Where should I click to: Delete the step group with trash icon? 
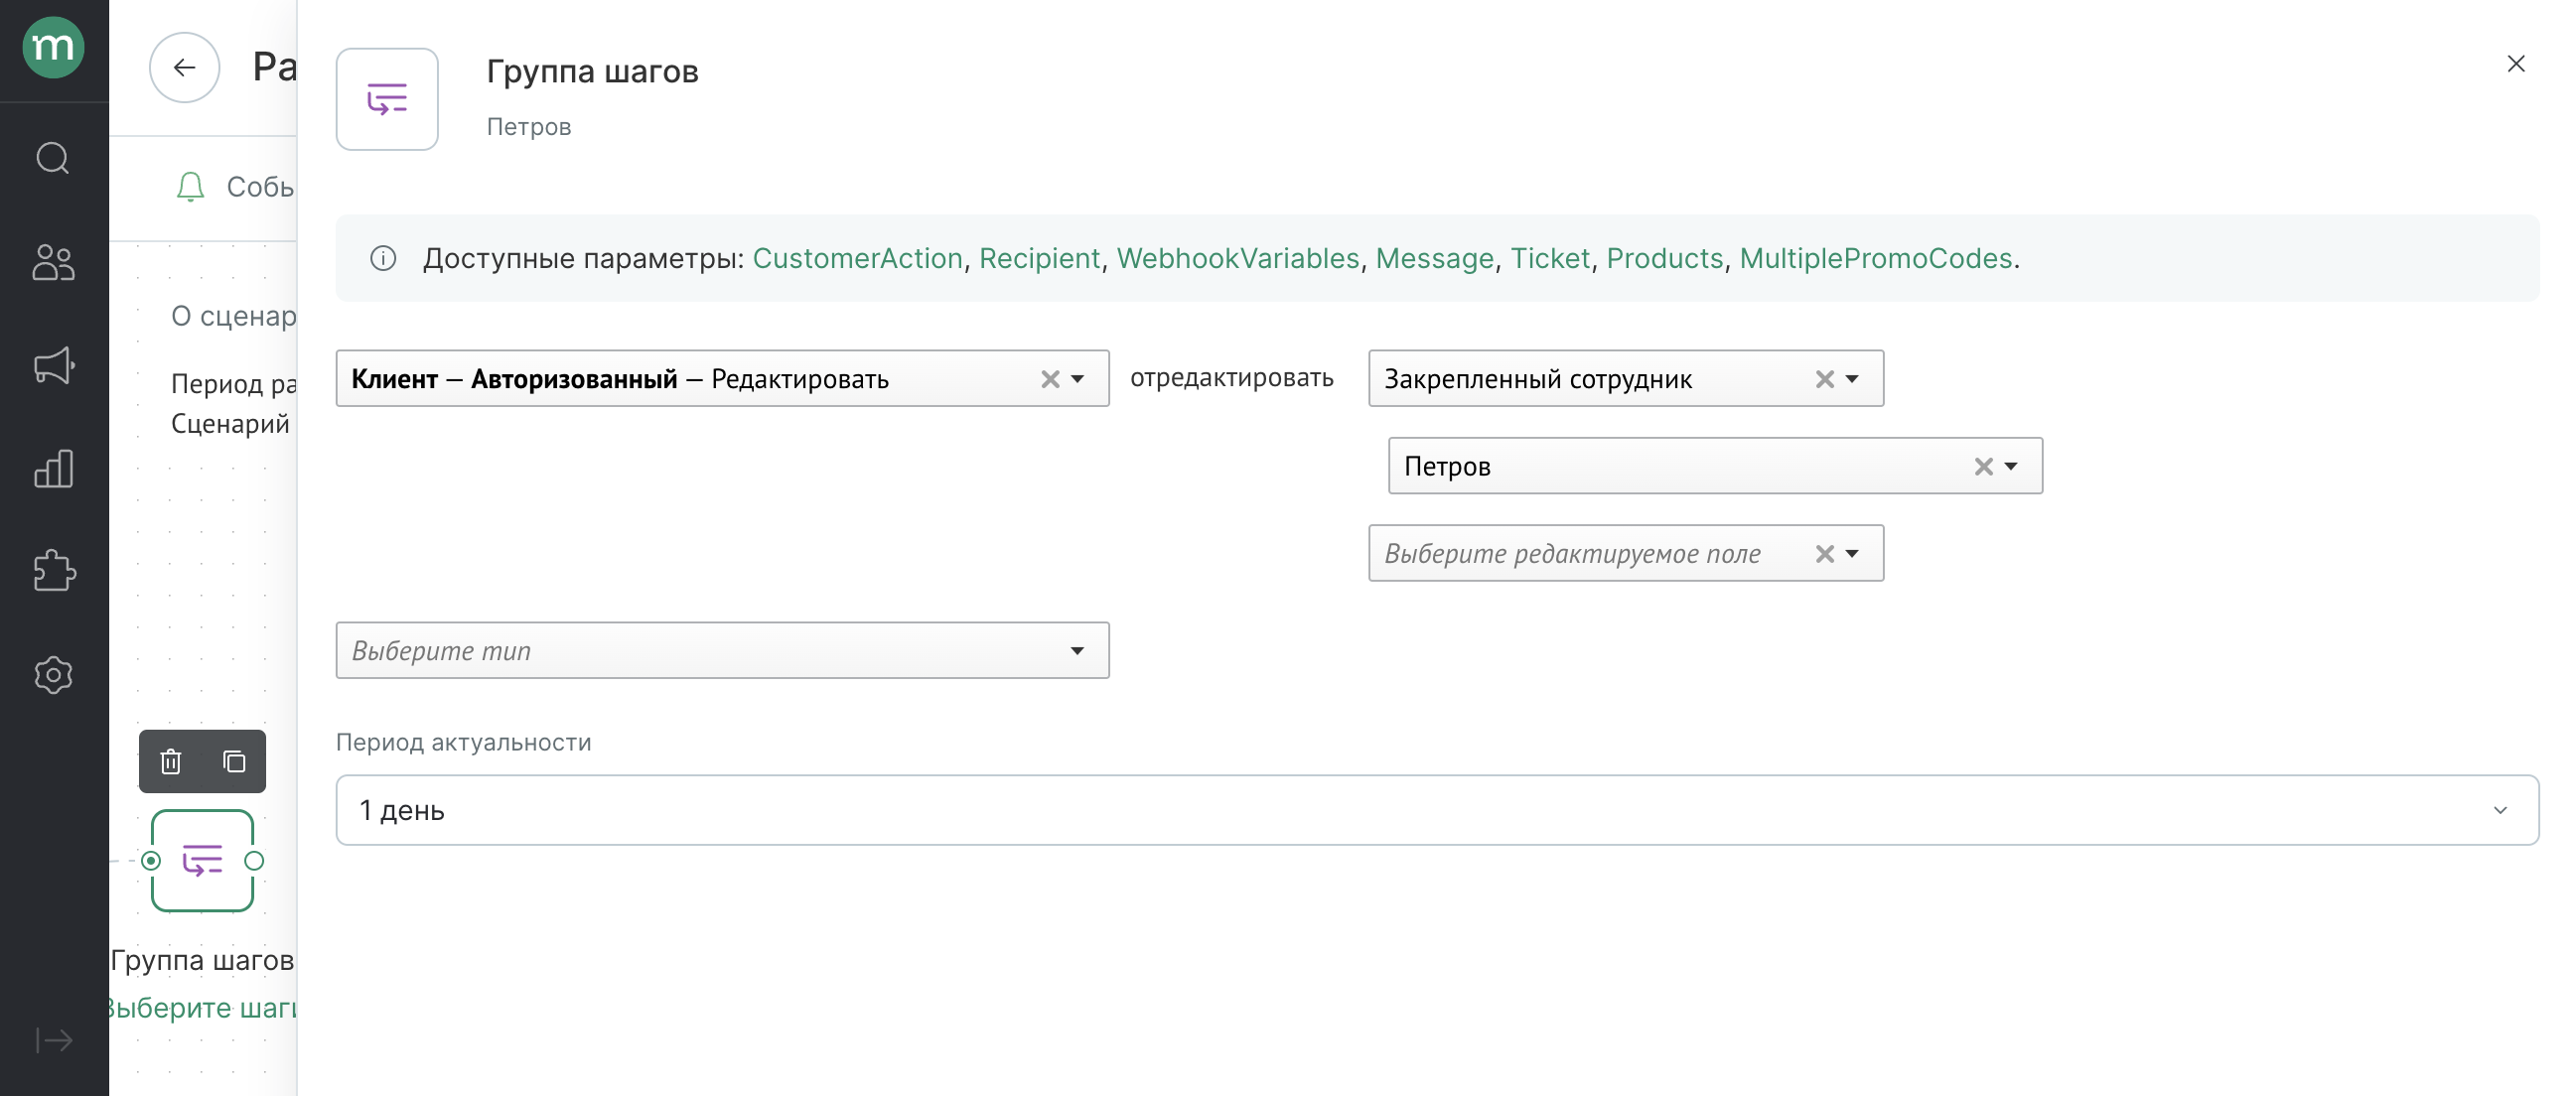click(171, 762)
